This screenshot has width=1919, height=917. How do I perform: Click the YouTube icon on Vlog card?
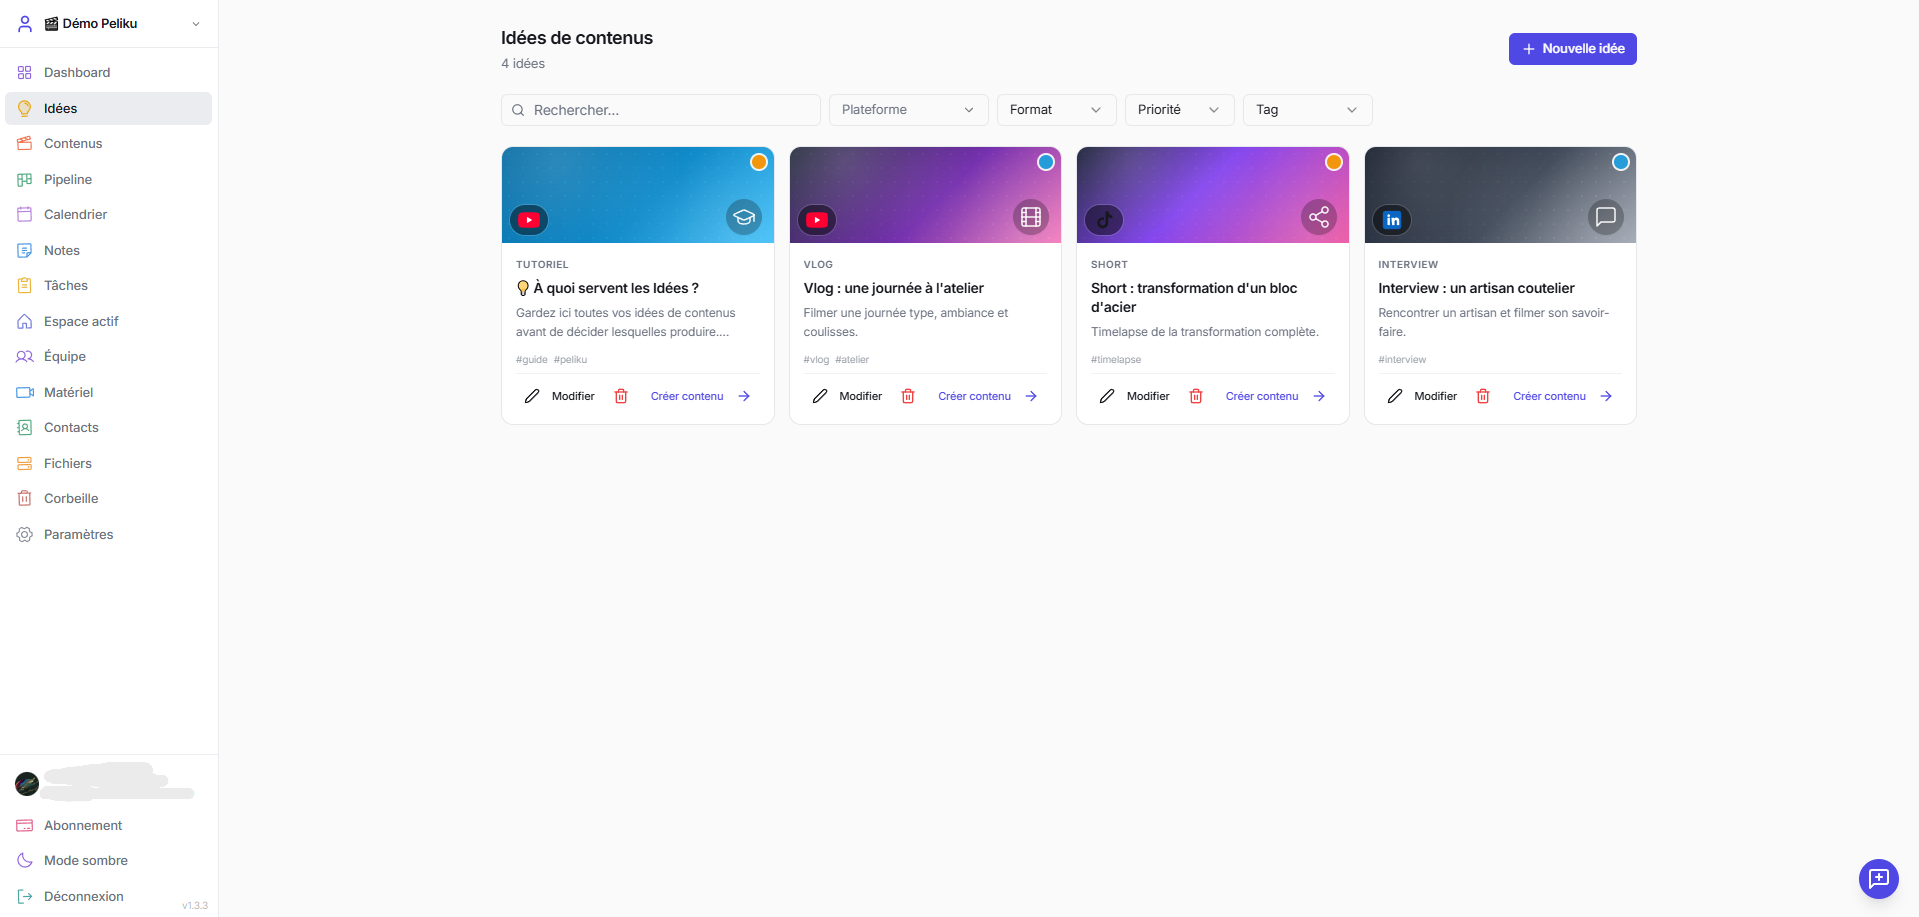[817, 220]
